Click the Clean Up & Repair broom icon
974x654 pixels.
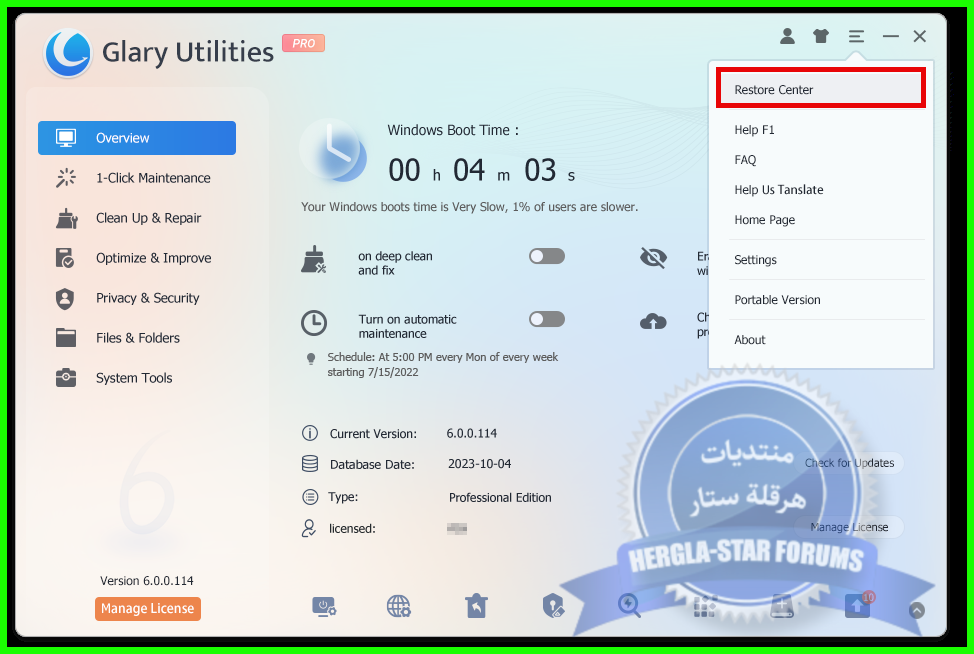point(66,218)
